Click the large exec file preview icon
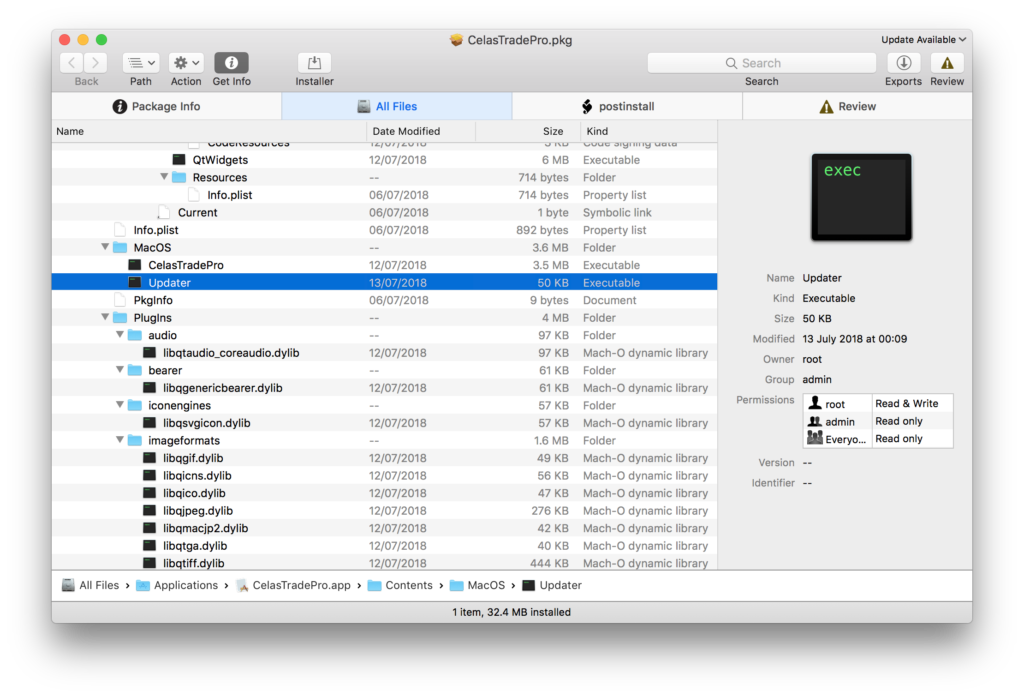Screen dimensions: 1024x697 [x=861, y=197]
